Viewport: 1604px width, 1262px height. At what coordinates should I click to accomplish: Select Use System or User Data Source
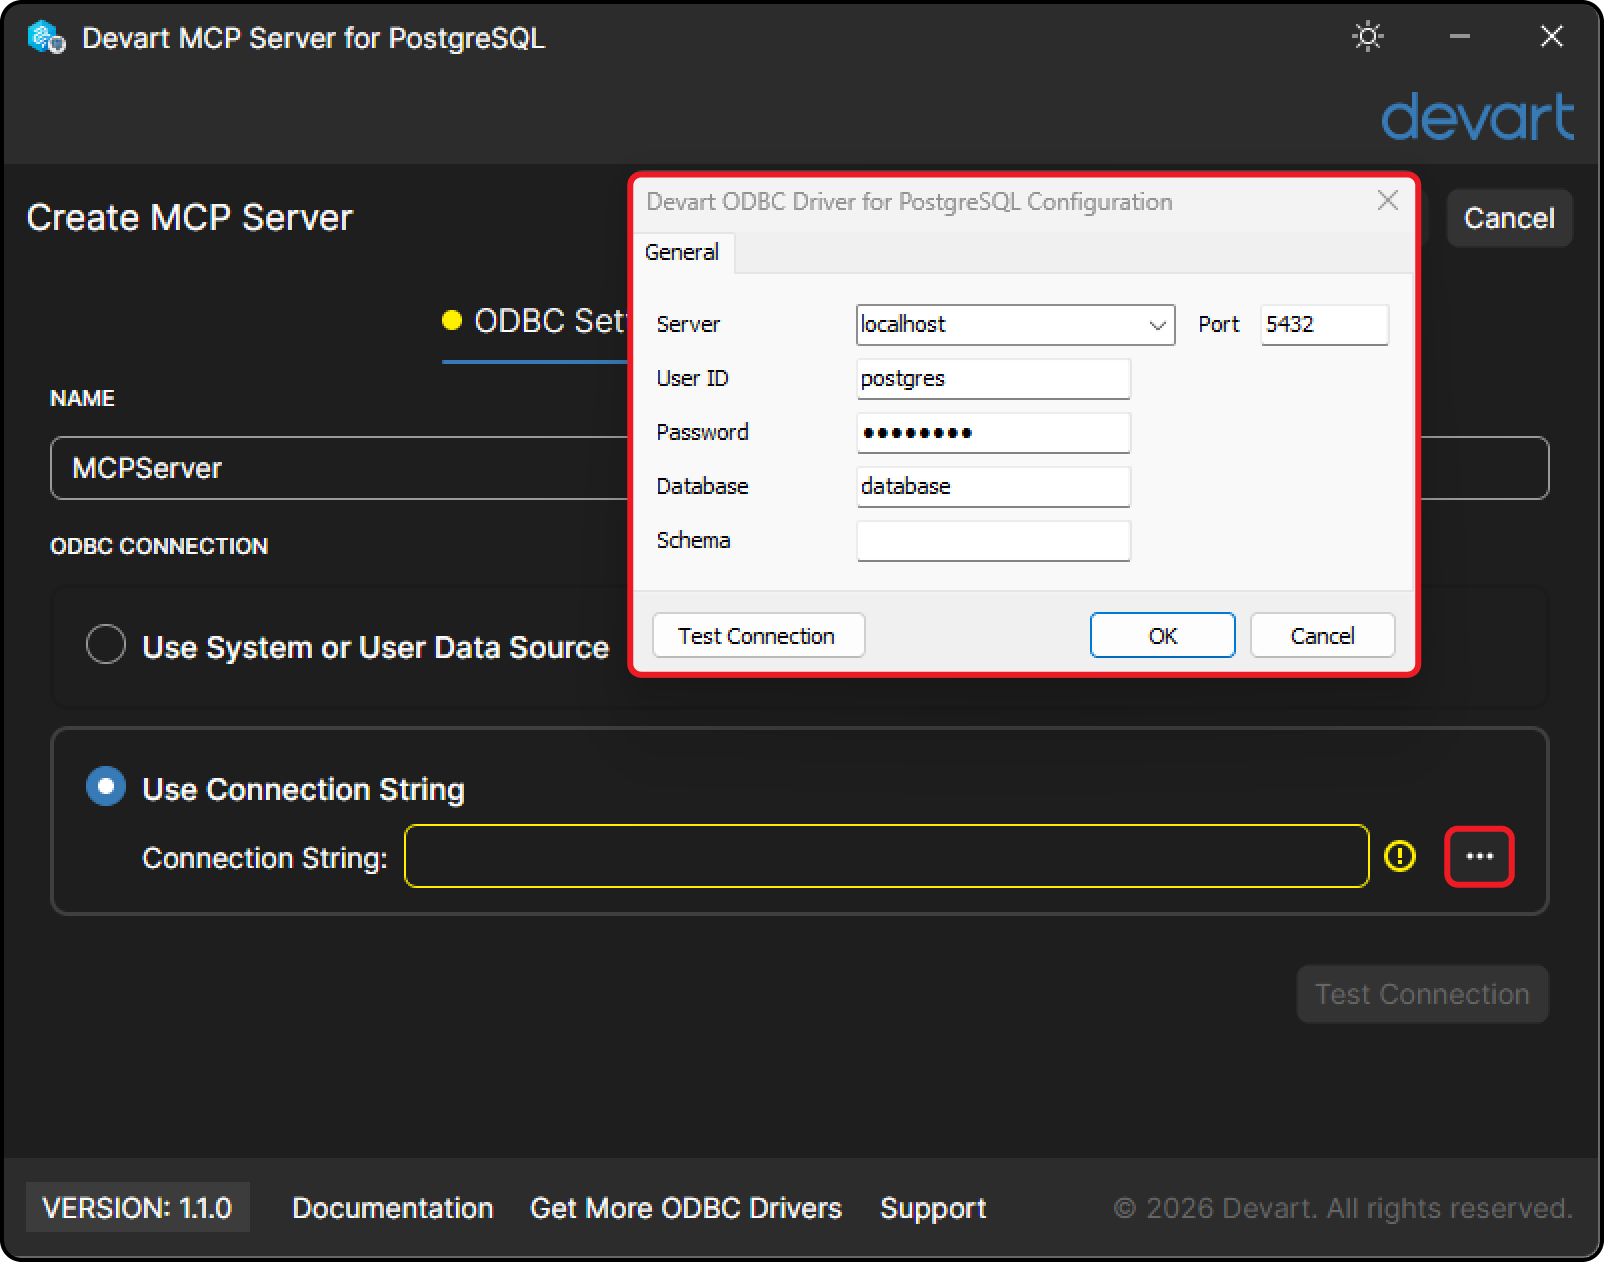[106, 644]
